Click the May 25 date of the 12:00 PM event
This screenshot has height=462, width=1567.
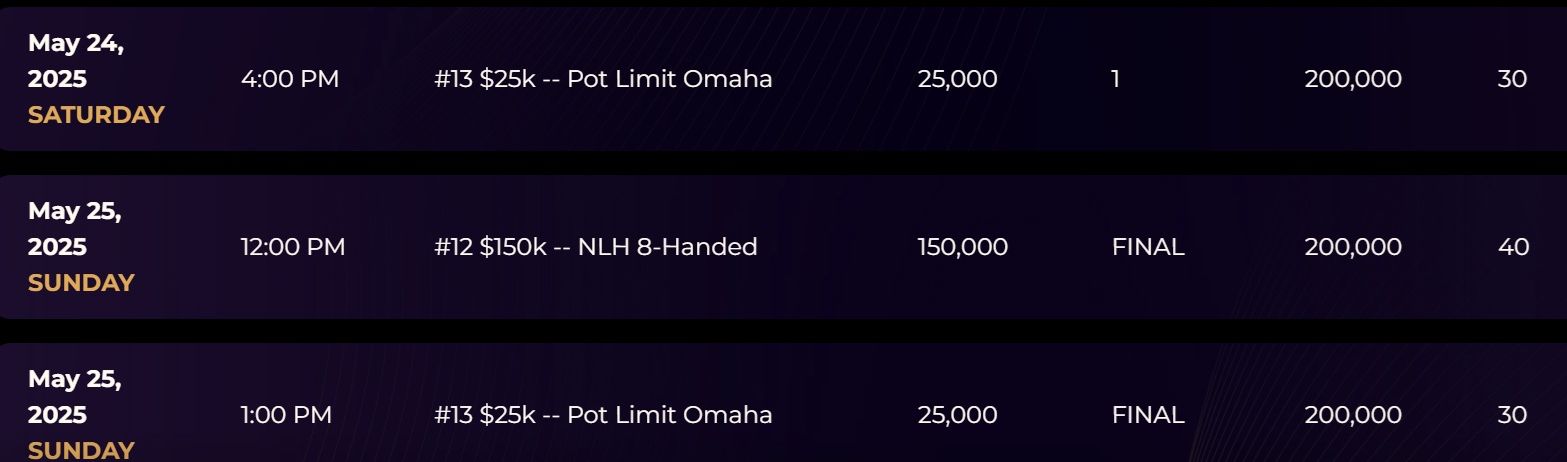coord(75,229)
